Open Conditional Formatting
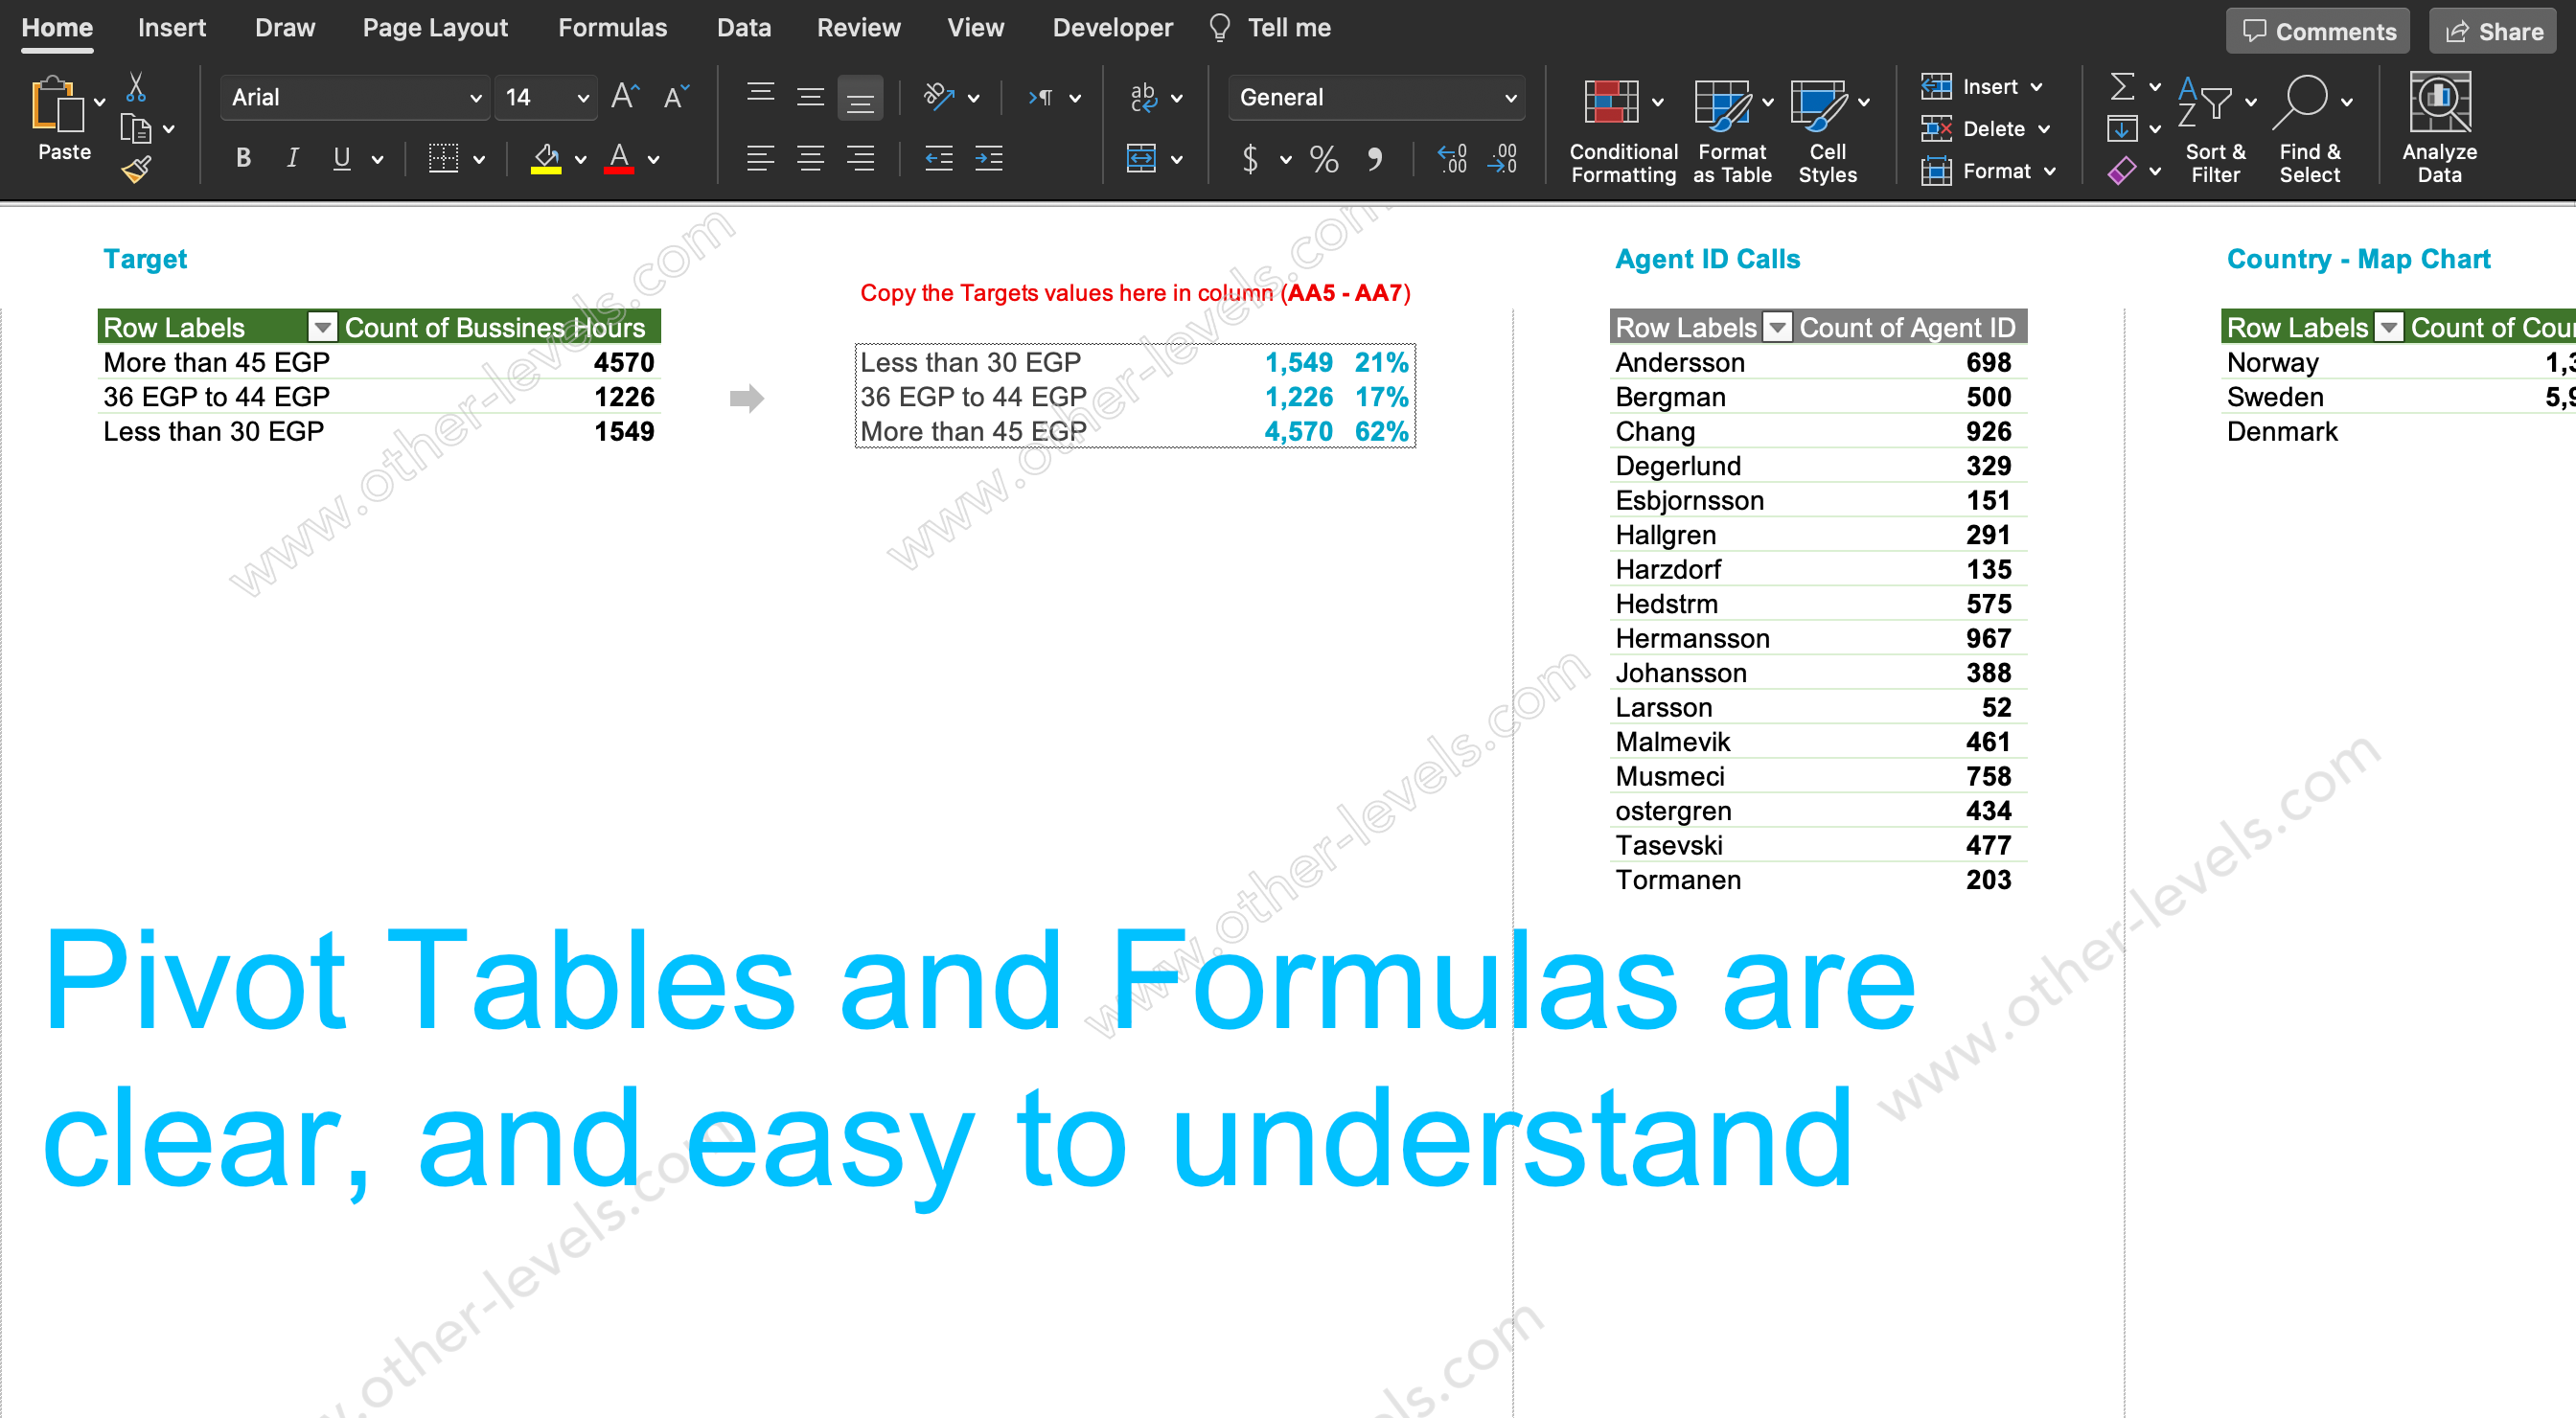This screenshot has height=1418, width=2576. coord(1622,131)
